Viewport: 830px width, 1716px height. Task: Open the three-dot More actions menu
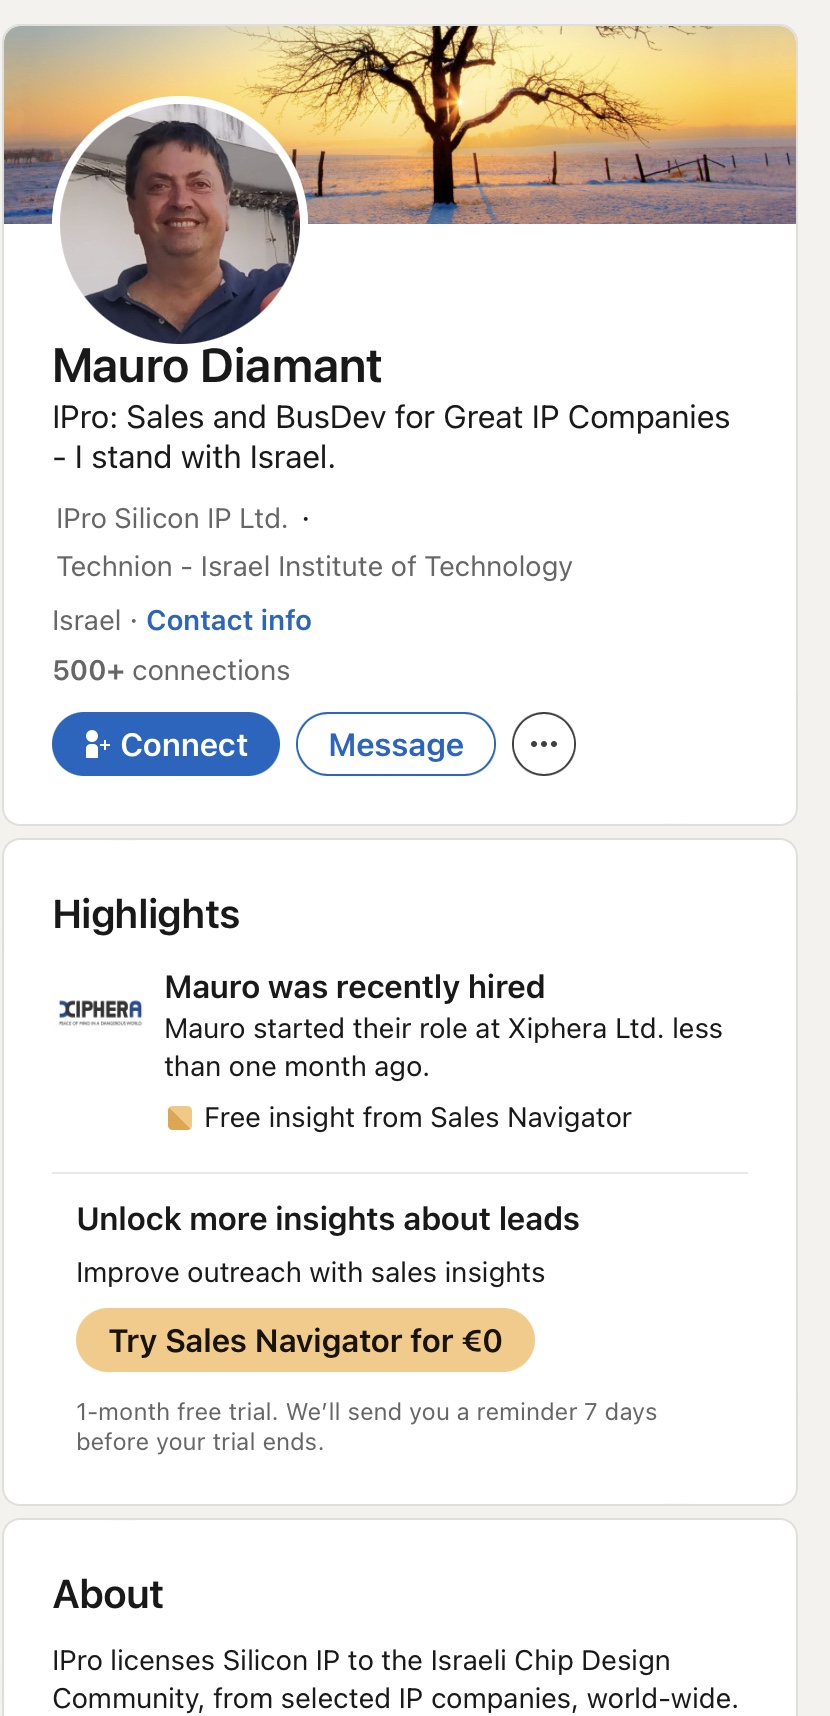(543, 744)
